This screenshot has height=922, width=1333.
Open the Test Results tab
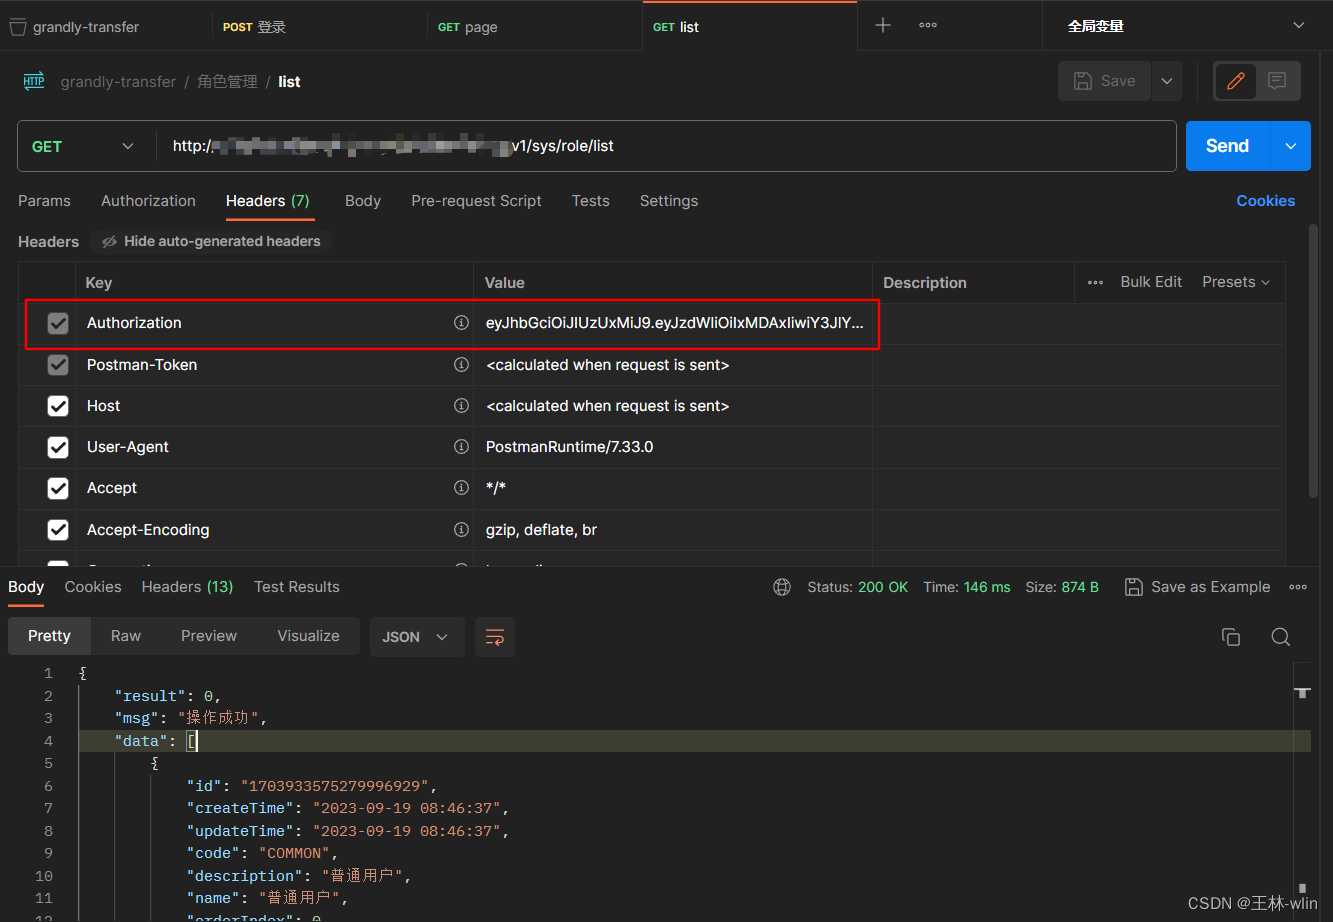[297, 587]
